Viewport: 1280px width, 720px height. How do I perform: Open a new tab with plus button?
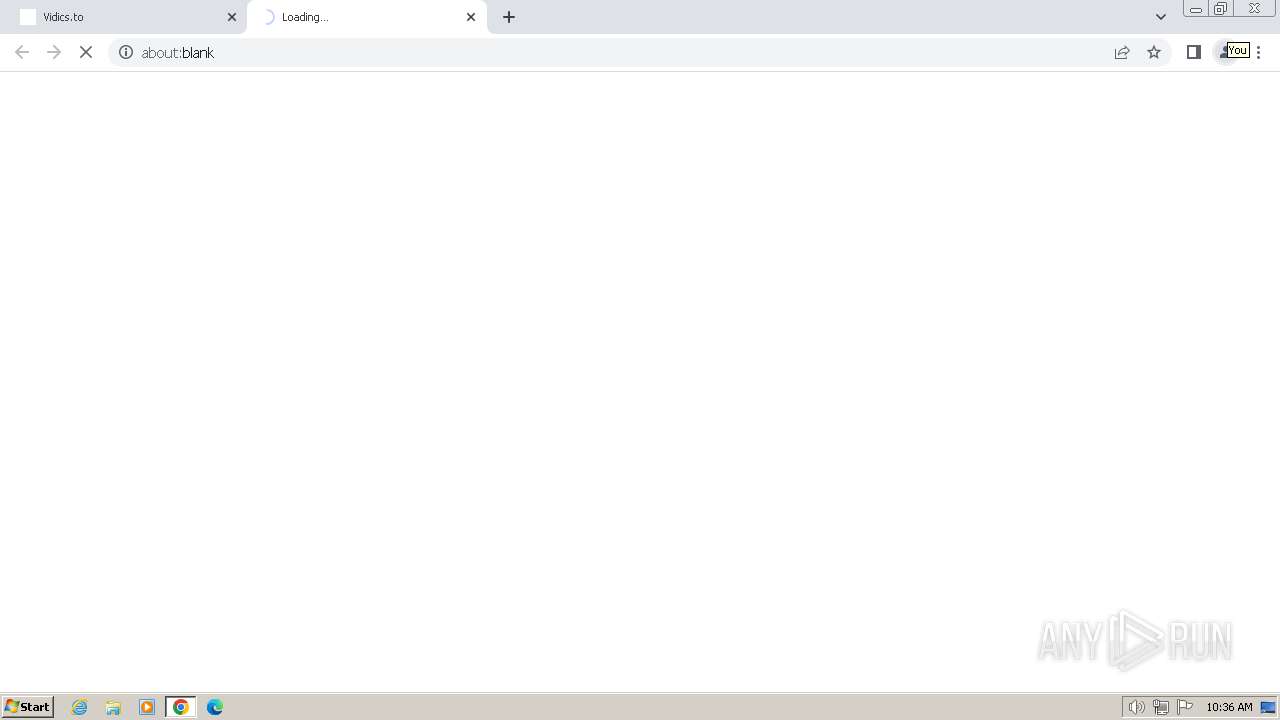coord(509,17)
